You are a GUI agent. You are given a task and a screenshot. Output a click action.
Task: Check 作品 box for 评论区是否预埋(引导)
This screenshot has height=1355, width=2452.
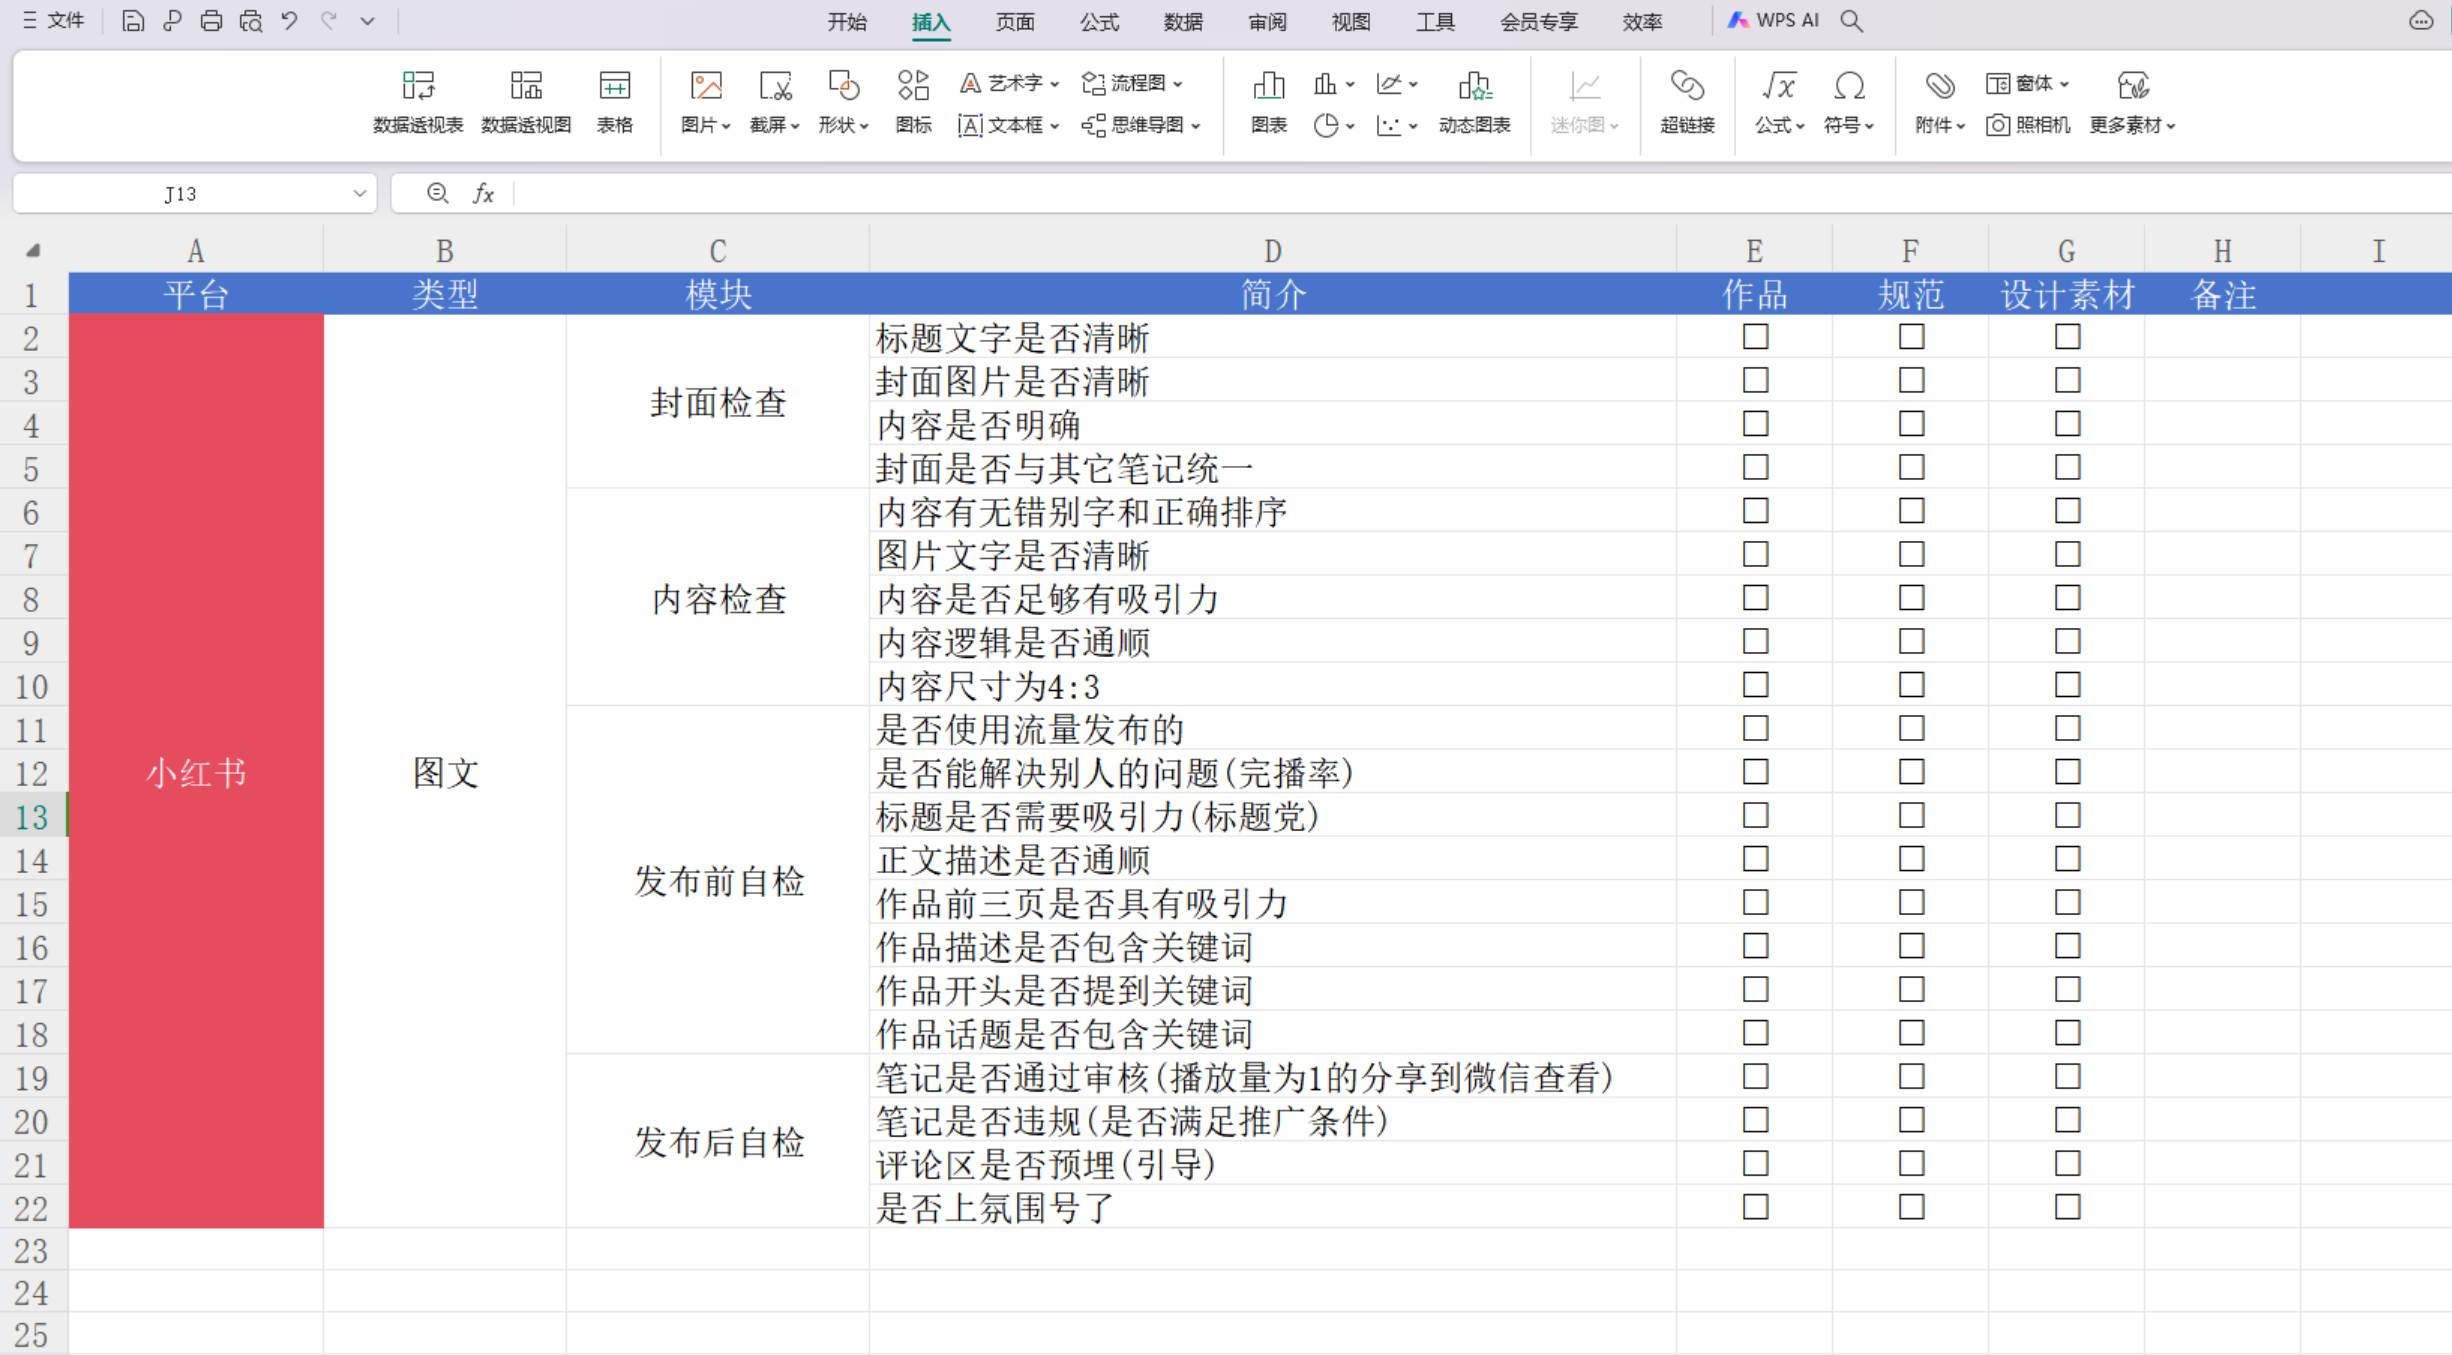[1755, 1163]
